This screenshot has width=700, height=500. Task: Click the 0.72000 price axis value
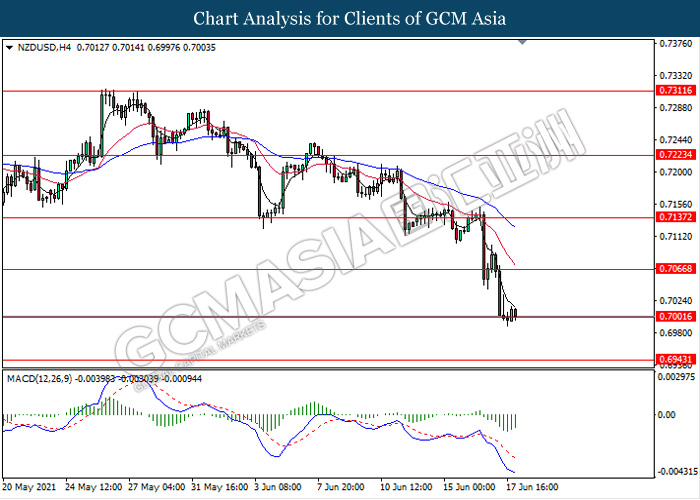676,172
